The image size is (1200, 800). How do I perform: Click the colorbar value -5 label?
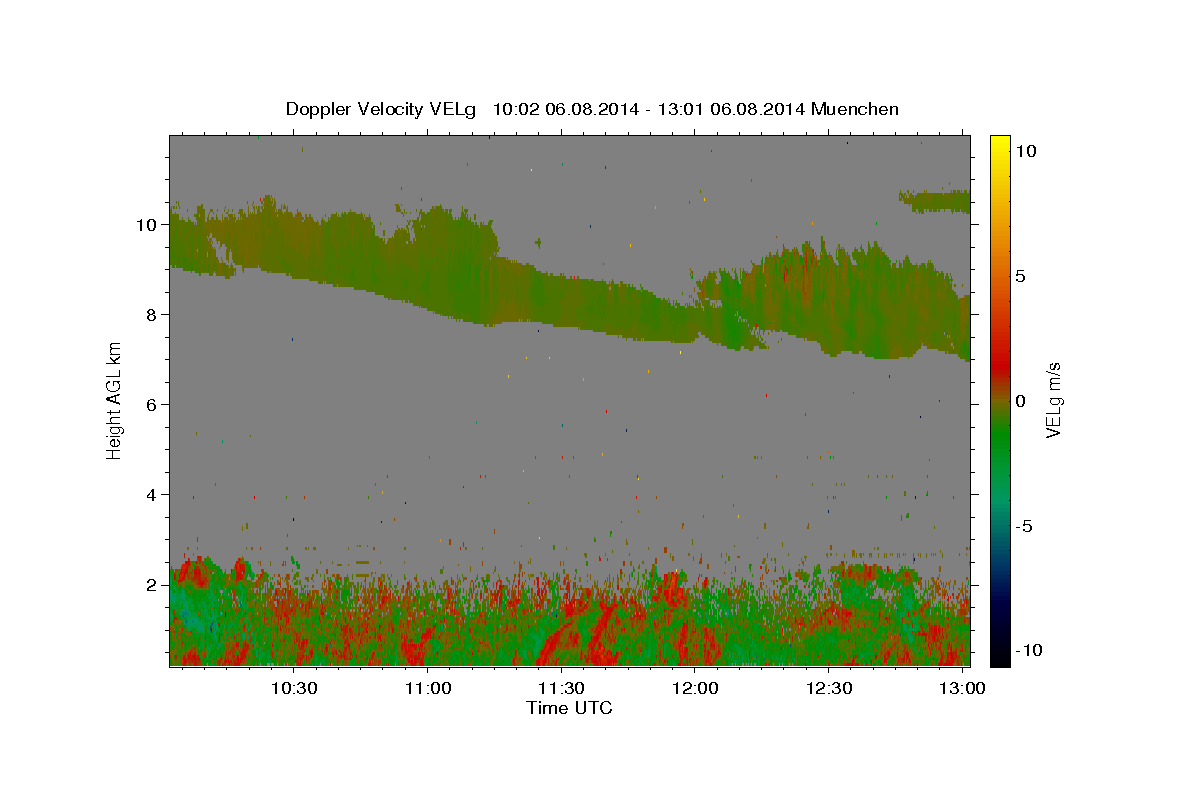click(x=1024, y=526)
